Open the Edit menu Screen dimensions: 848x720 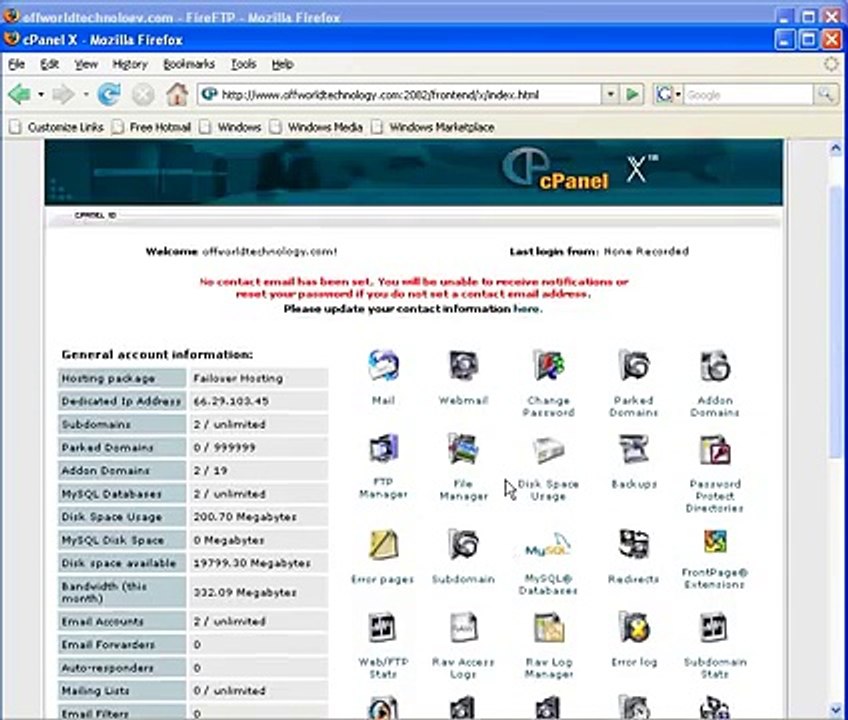(49, 64)
